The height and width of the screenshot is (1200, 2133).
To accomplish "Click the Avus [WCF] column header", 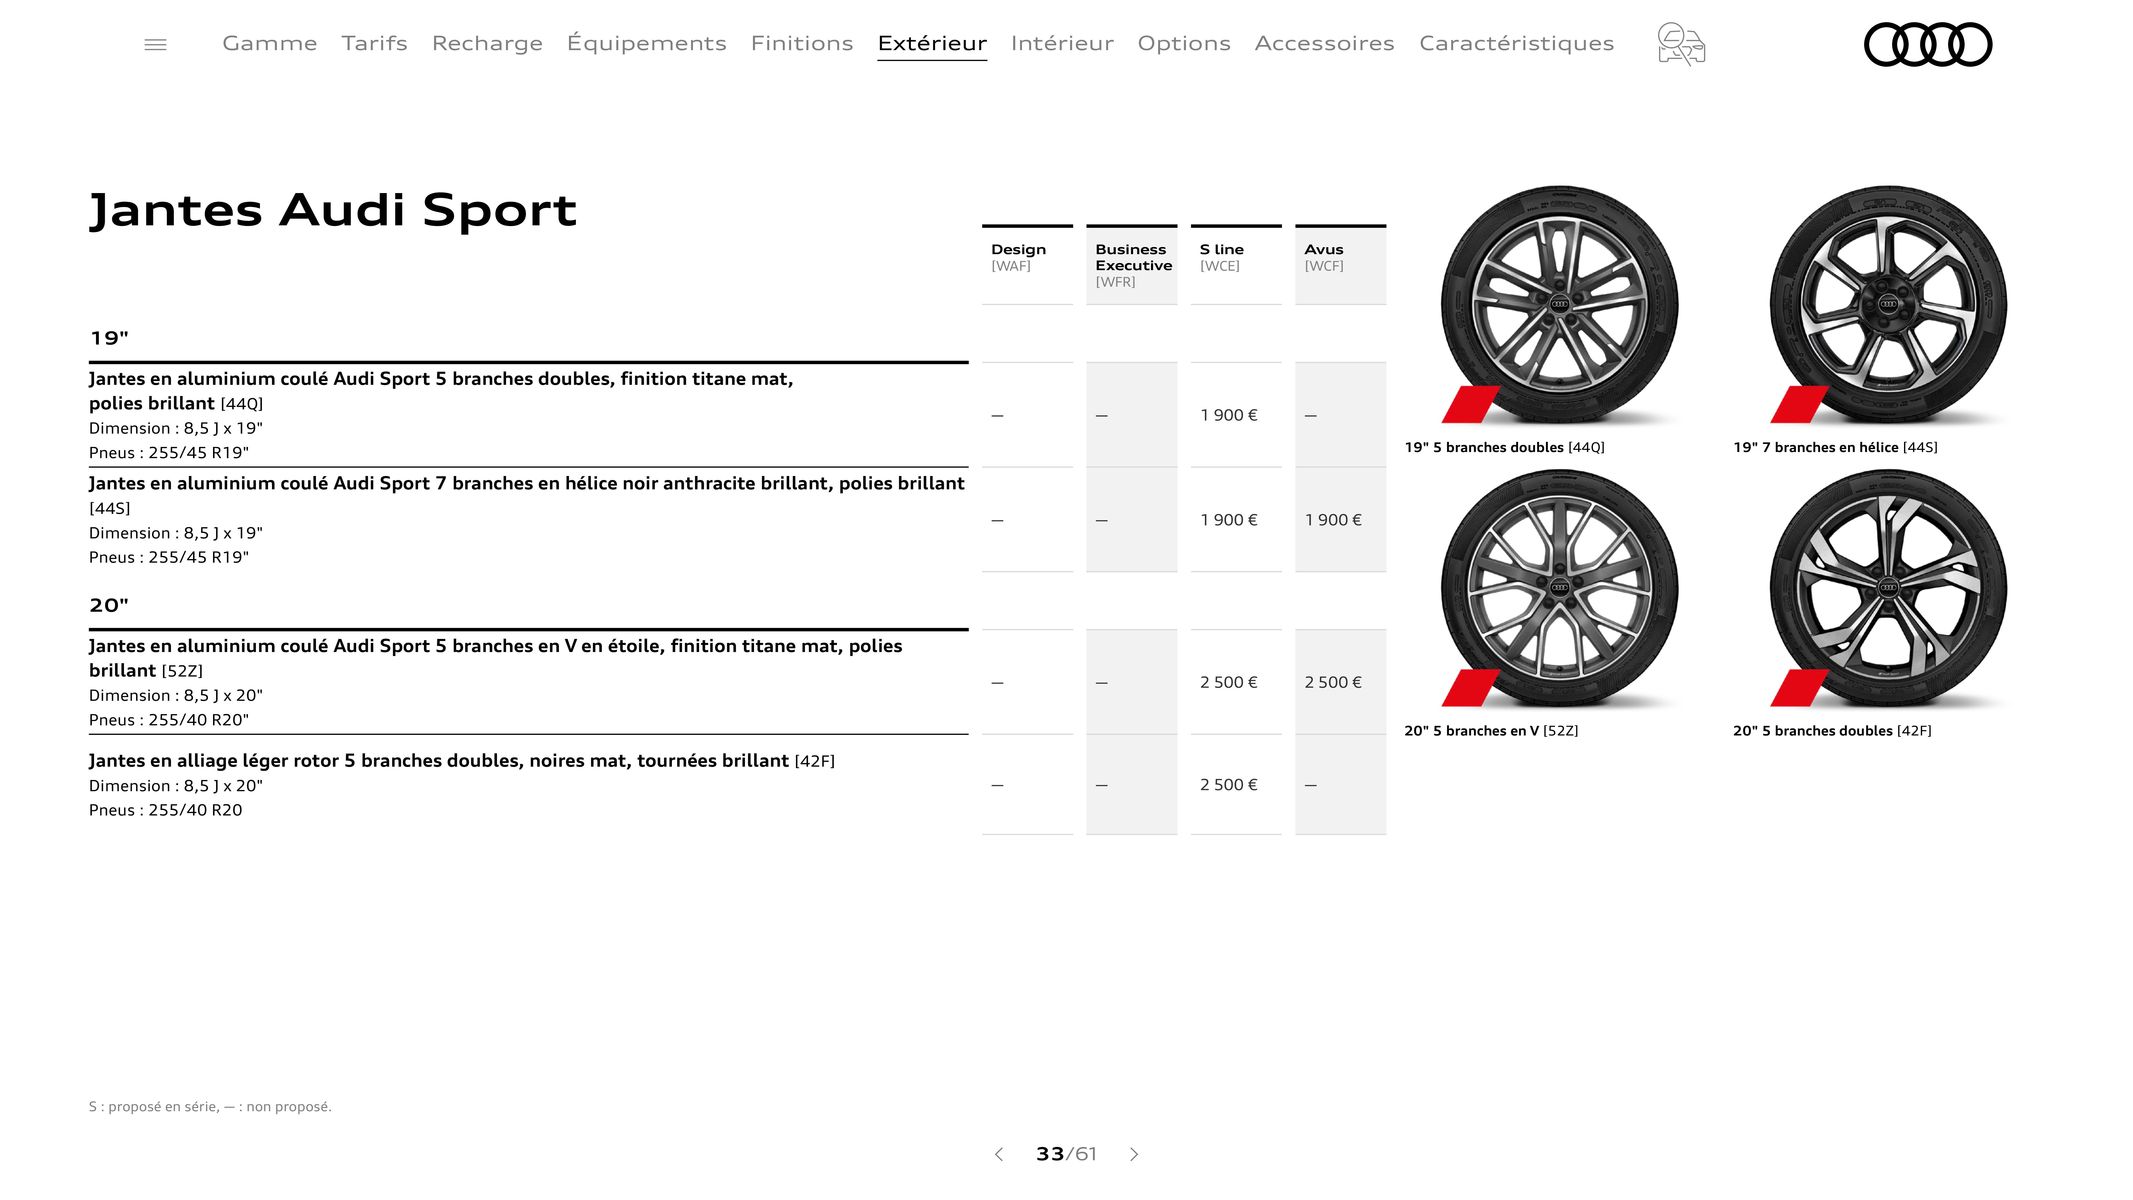I will pyautogui.click(x=1340, y=265).
